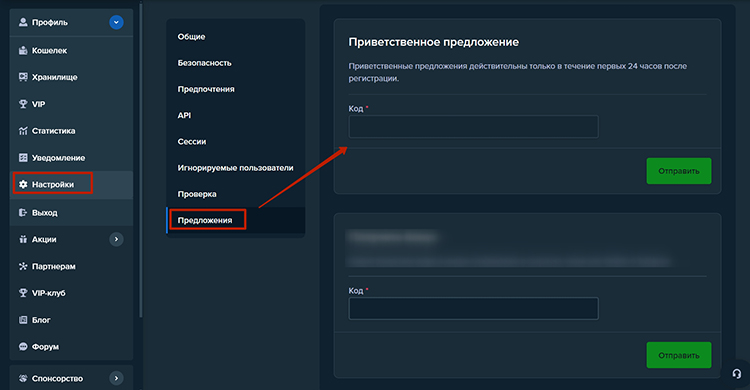Click the Профиль user icon

[x=22, y=22]
